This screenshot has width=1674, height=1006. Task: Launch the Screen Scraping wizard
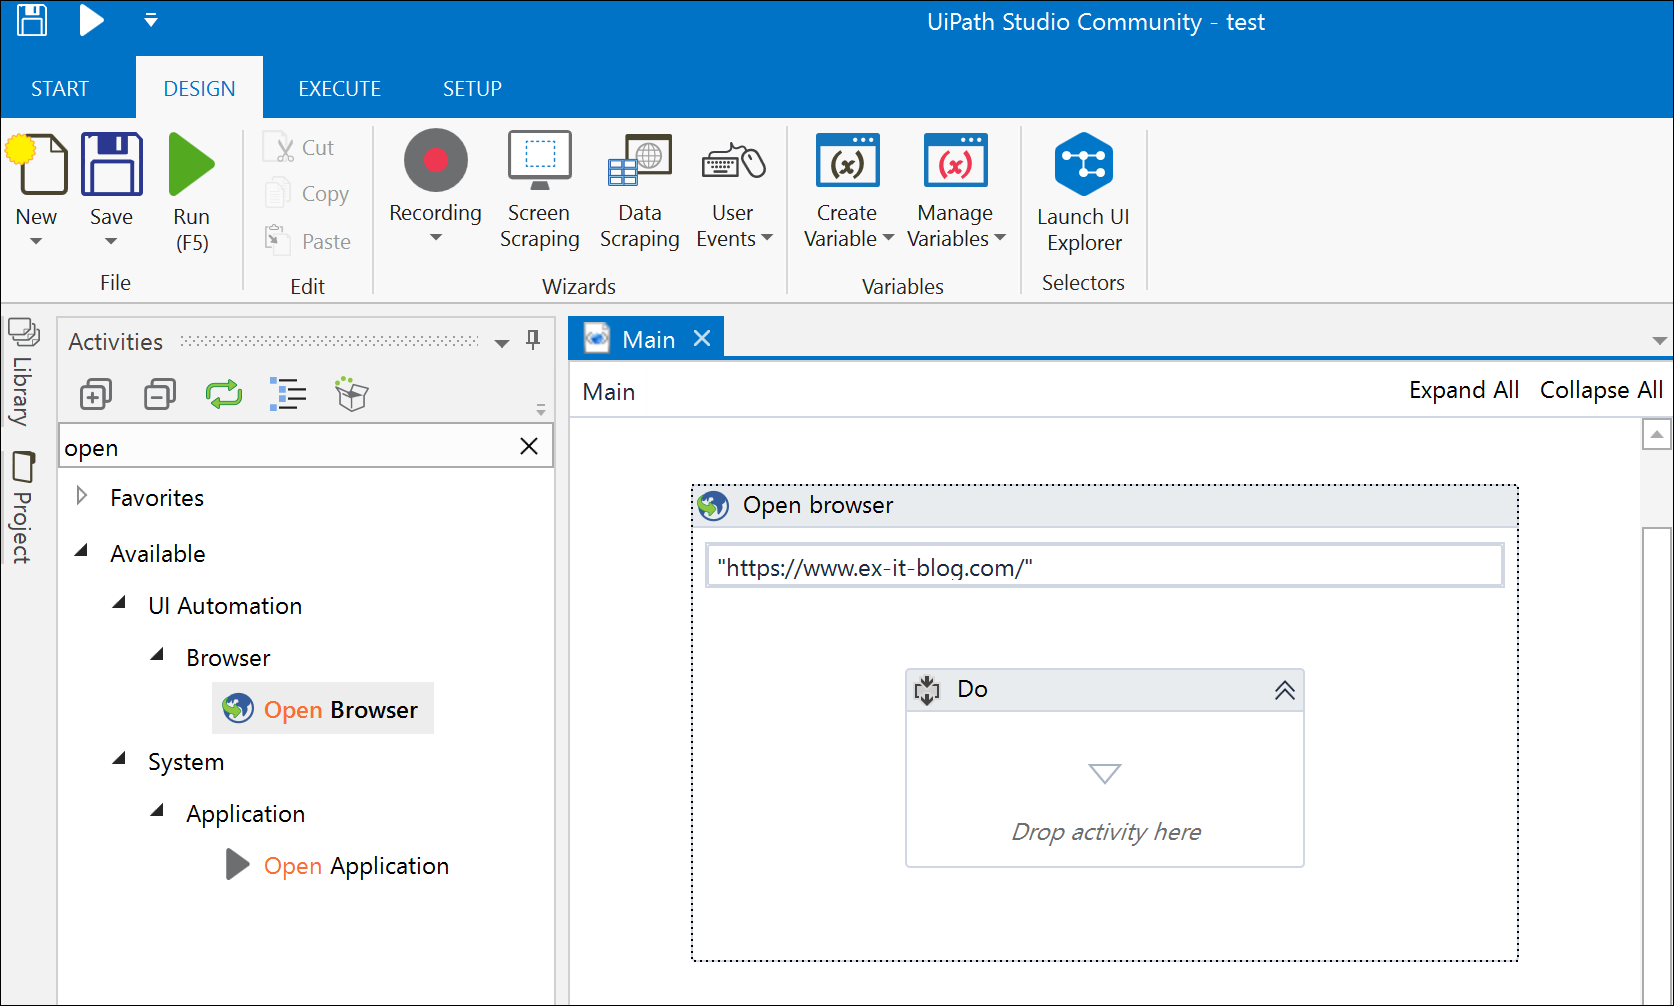click(540, 190)
